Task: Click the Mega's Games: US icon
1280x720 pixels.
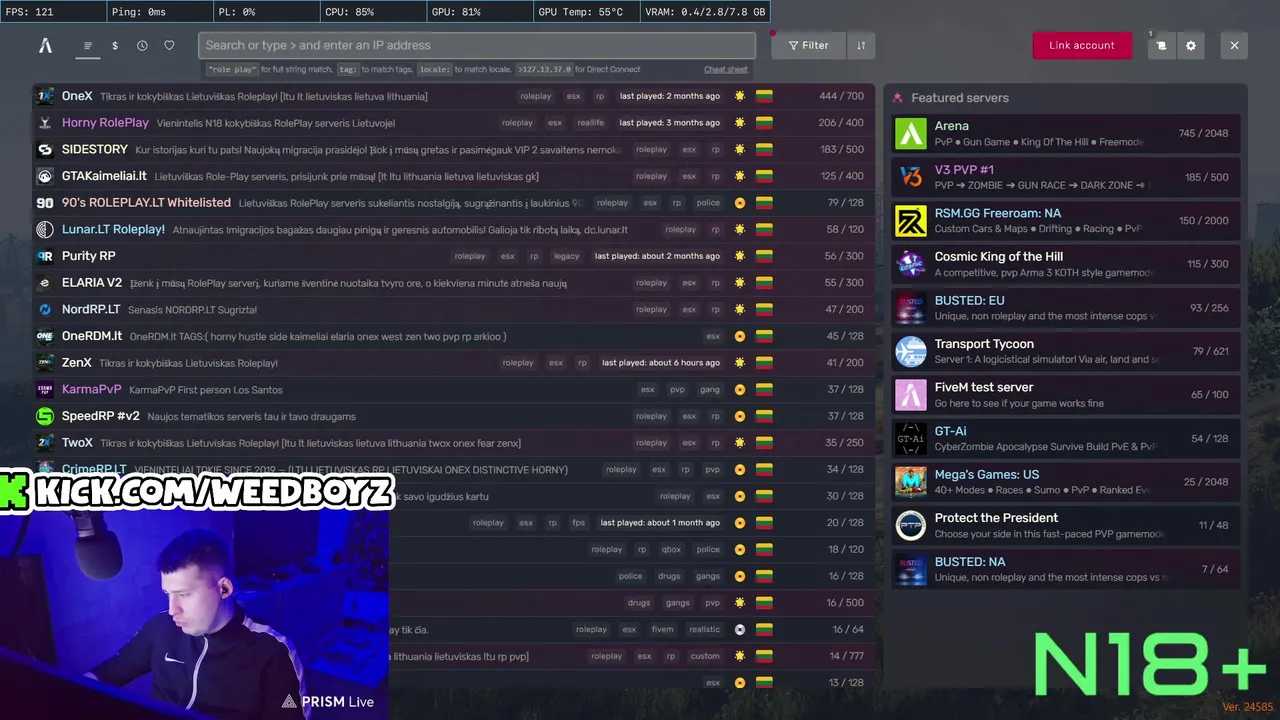Action: click(x=910, y=482)
